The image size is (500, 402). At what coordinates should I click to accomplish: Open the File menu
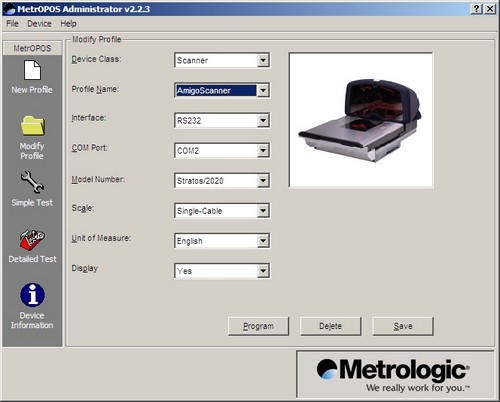coord(12,24)
